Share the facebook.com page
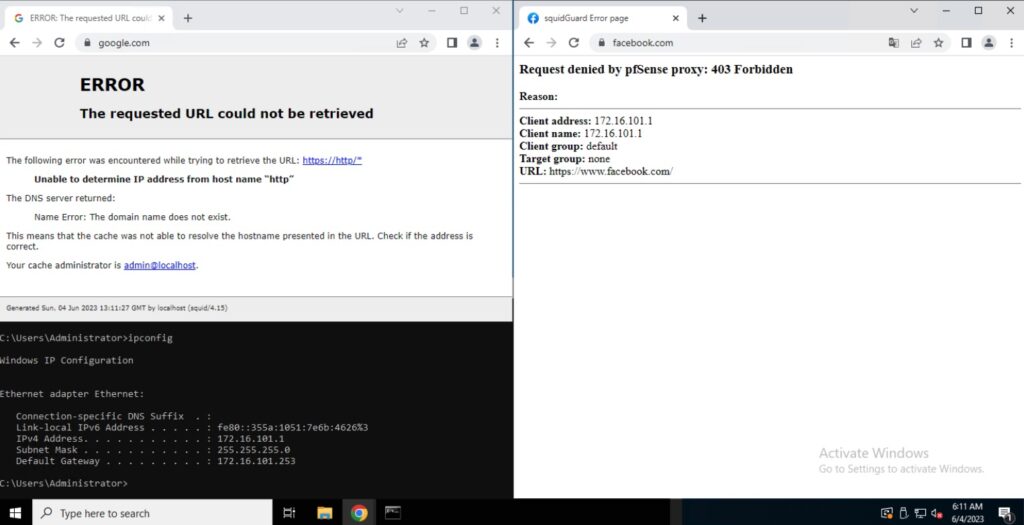 click(x=916, y=42)
